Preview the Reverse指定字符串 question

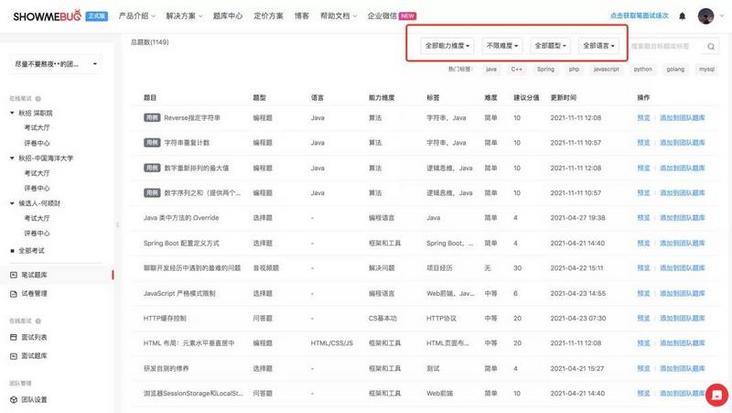643,118
